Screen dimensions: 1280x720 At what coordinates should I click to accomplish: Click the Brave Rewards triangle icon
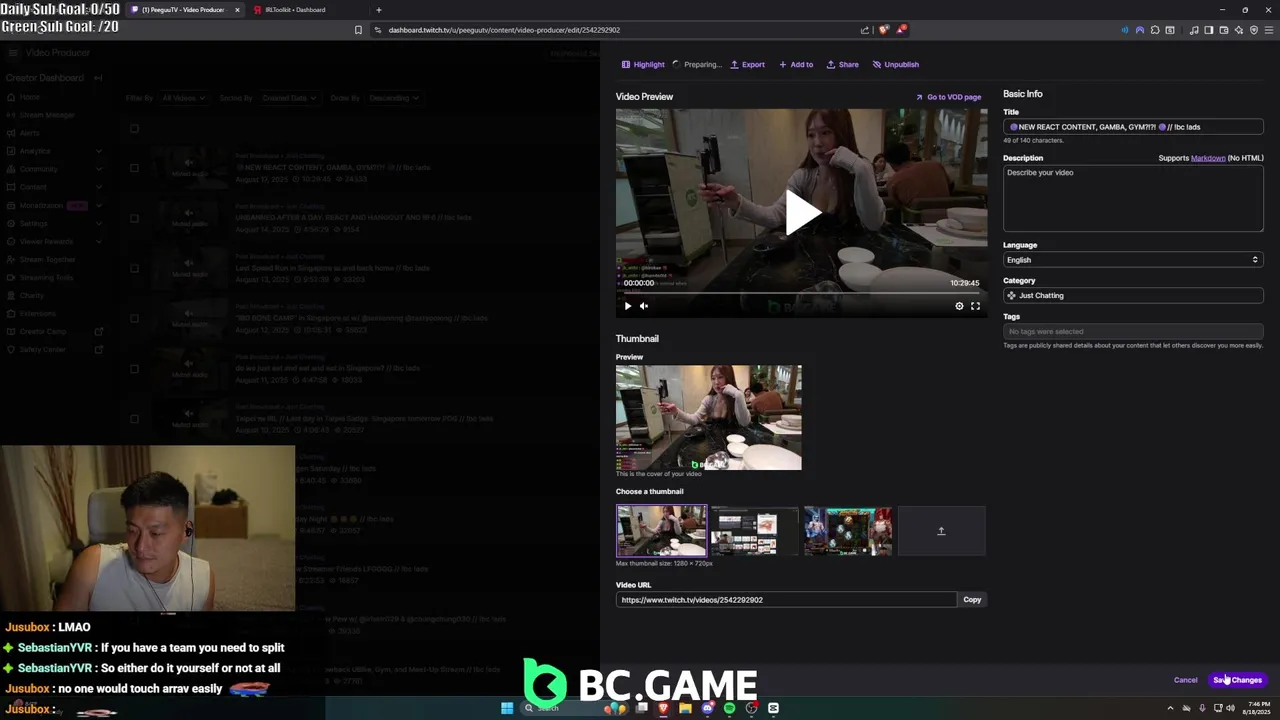(x=901, y=30)
